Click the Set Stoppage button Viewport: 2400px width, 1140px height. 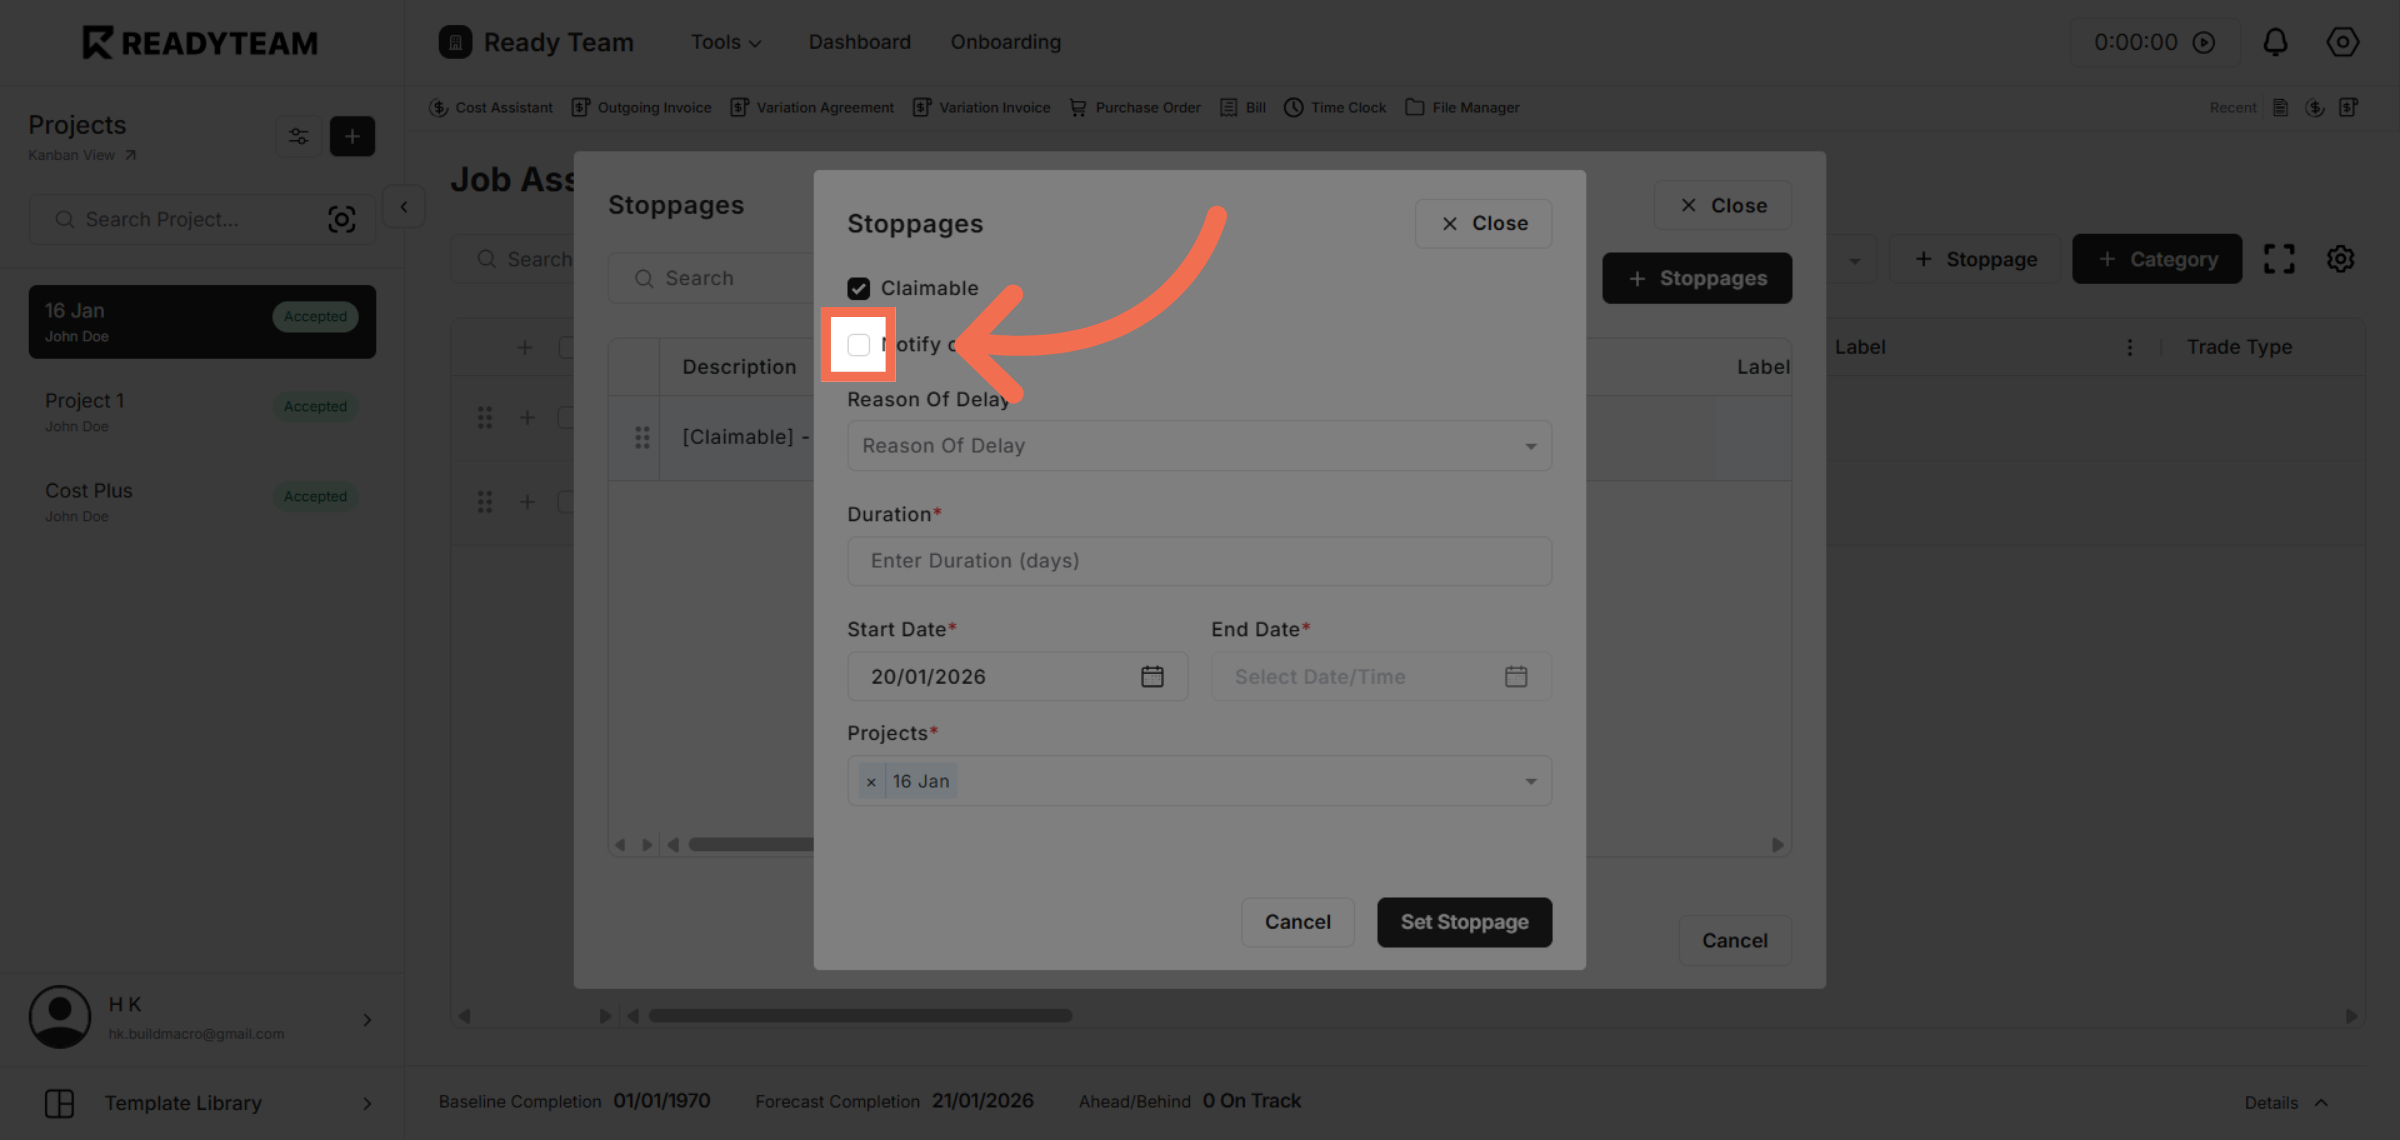(x=1464, y=921)
